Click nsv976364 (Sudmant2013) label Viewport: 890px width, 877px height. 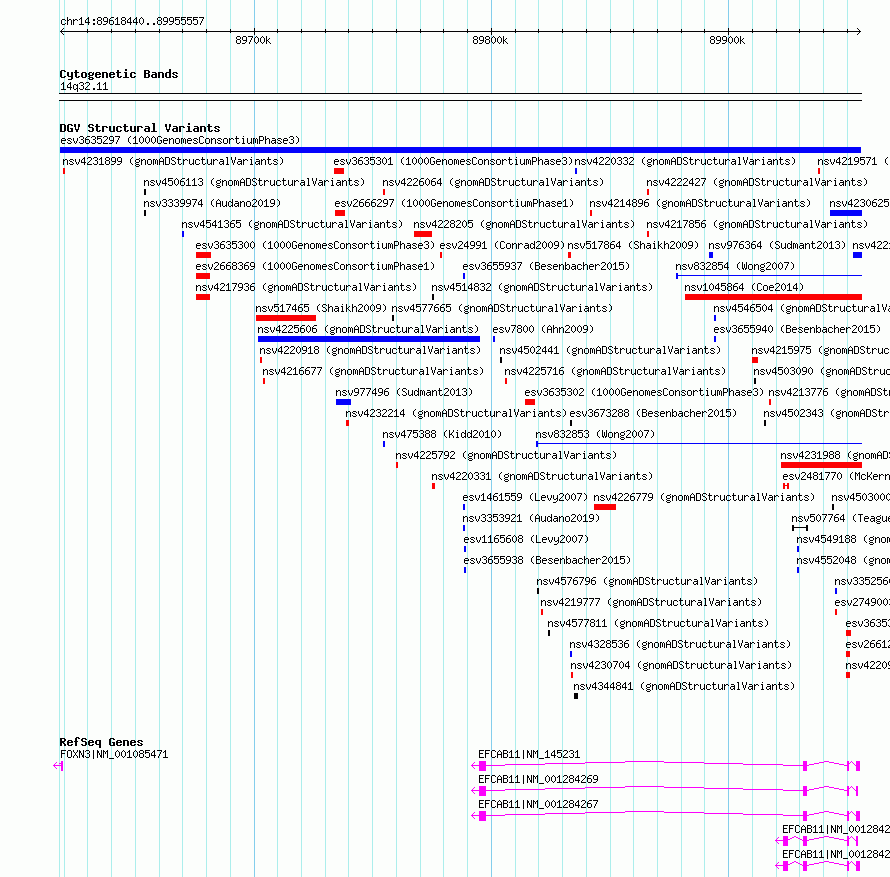(x=777, y=245)
